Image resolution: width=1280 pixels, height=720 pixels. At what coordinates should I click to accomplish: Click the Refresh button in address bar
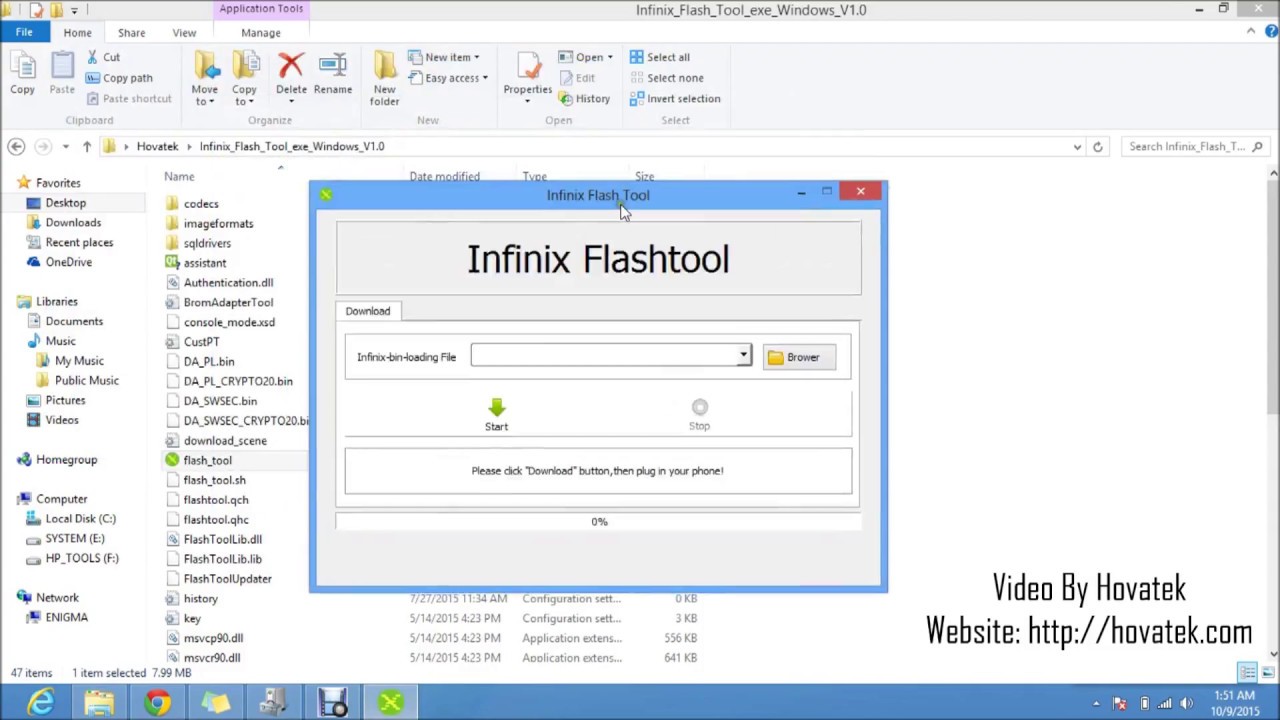(1097, 146)
